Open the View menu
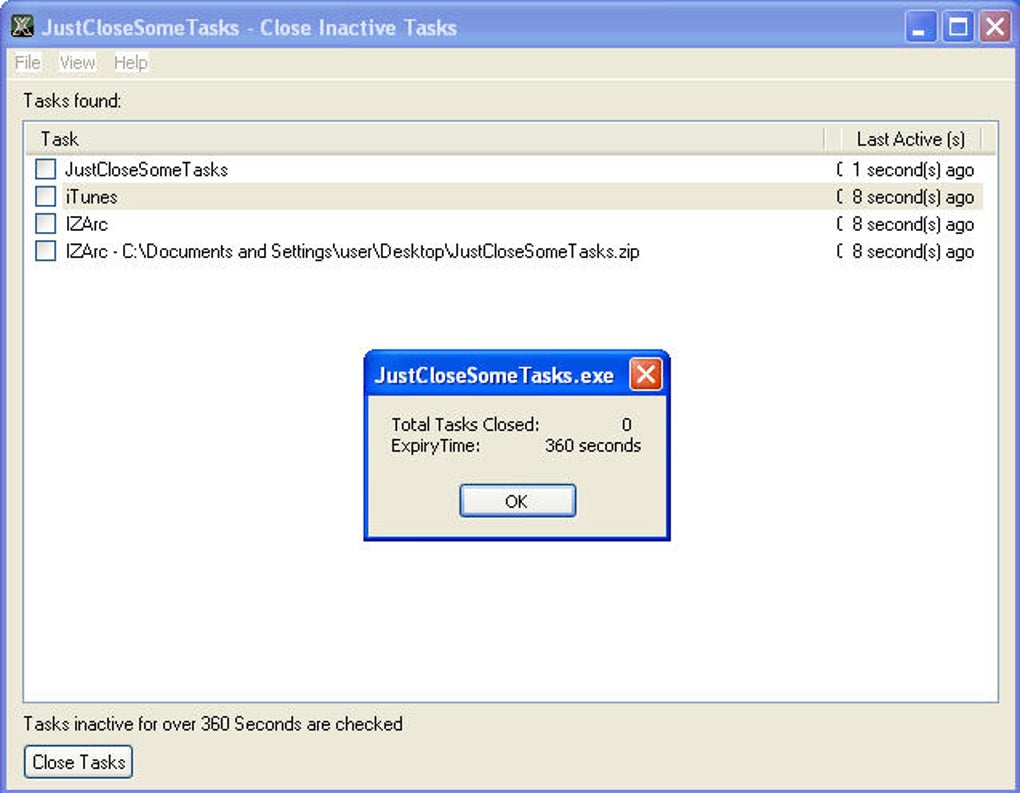The width and height of the screenshot is (1020, 793). click(77, 62)
